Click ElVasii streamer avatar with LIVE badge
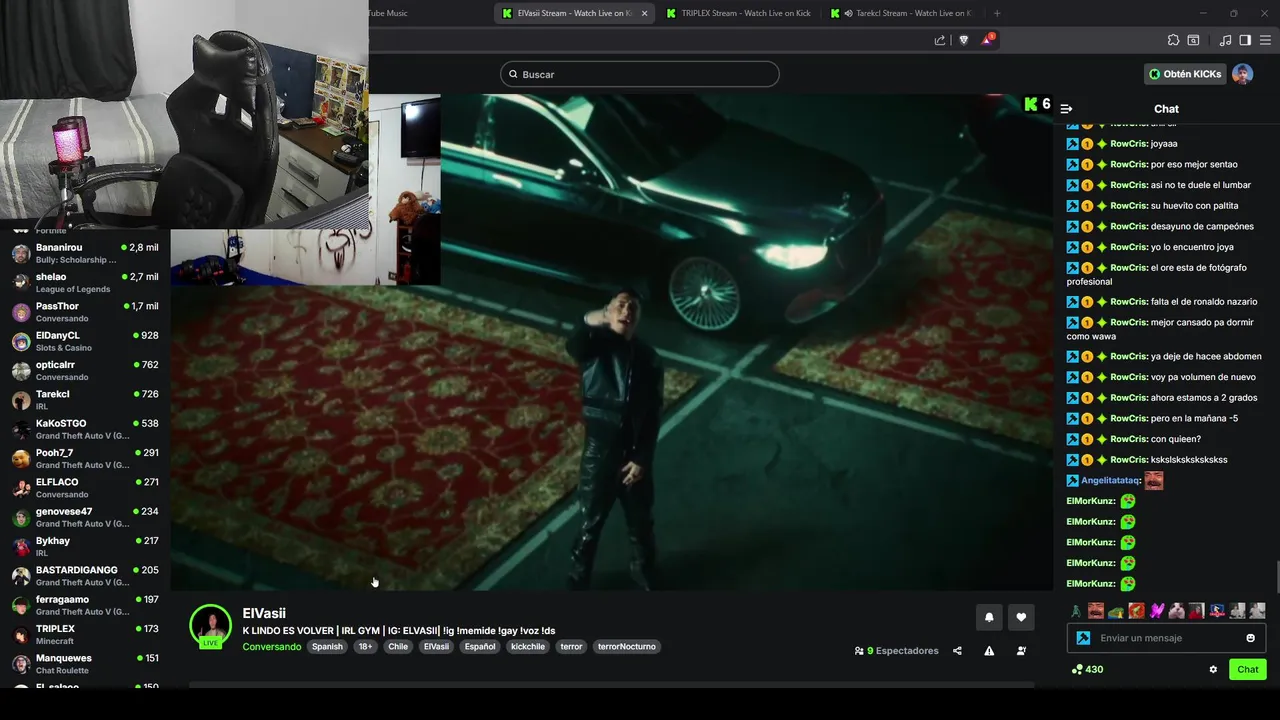The width and height of the screenshot is (1280, 720). pos(211,627)
